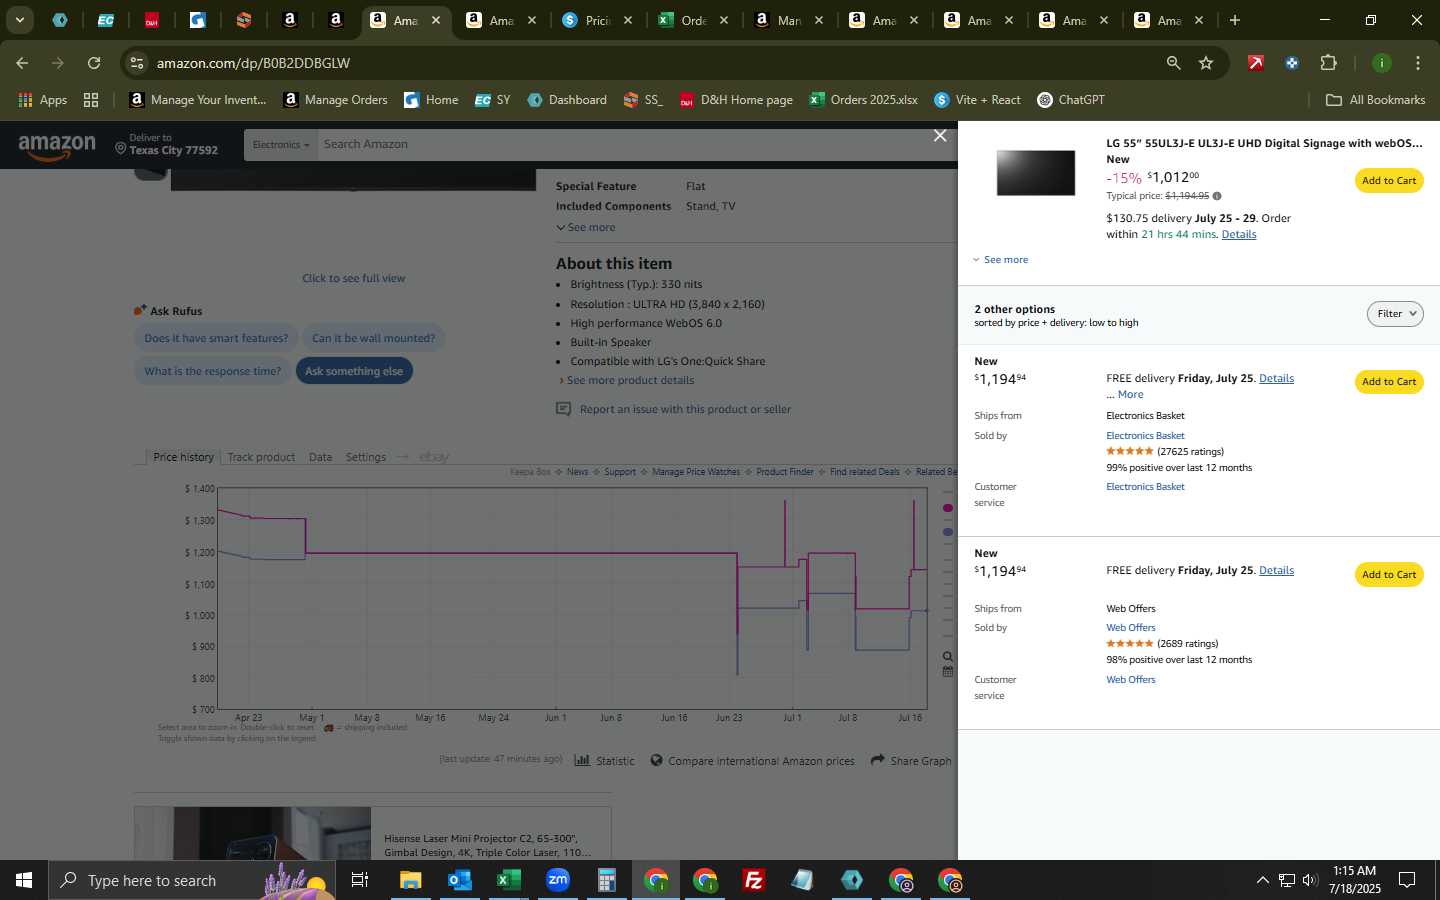Screen dimensions: 1440x900
Task: Click the volume speaker tray icon
Action: (x=1310, y=880)
